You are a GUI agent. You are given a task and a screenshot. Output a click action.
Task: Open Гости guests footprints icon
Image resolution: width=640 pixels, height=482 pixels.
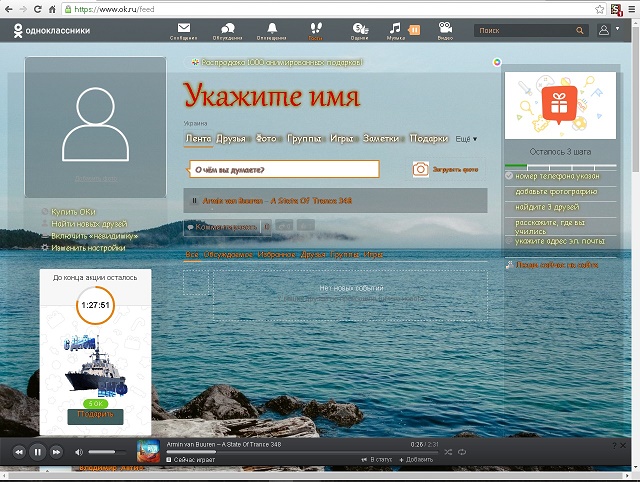click(315, 31)
